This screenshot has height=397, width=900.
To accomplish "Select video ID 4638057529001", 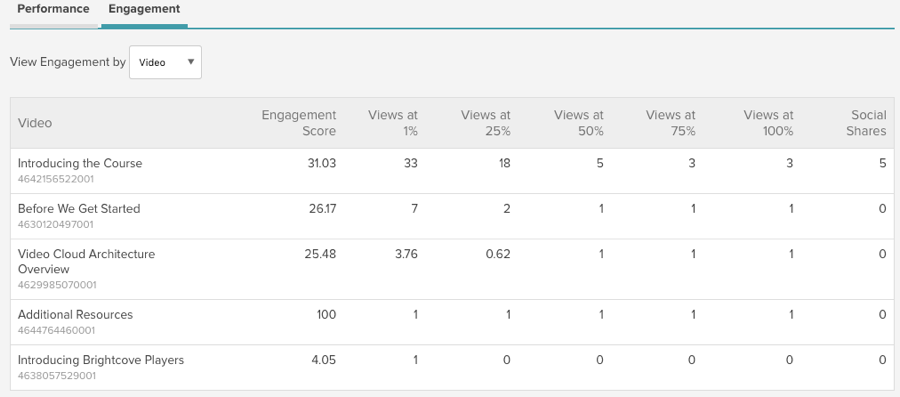I will (x=56, y=376).
